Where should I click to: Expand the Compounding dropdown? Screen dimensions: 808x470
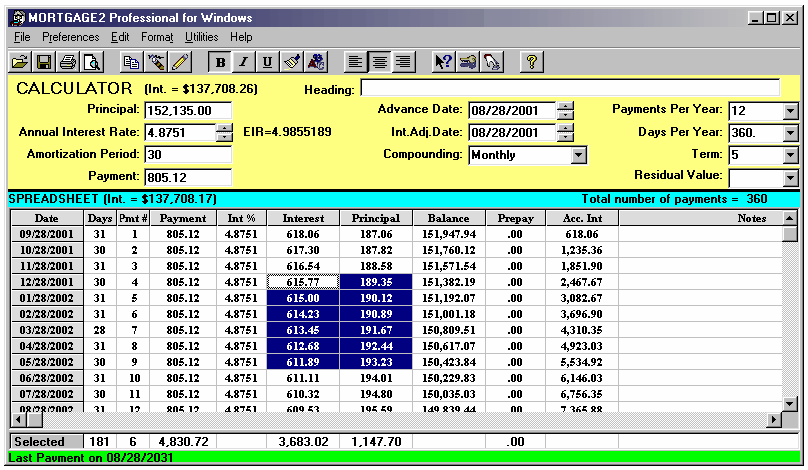[x=578, y=155]
